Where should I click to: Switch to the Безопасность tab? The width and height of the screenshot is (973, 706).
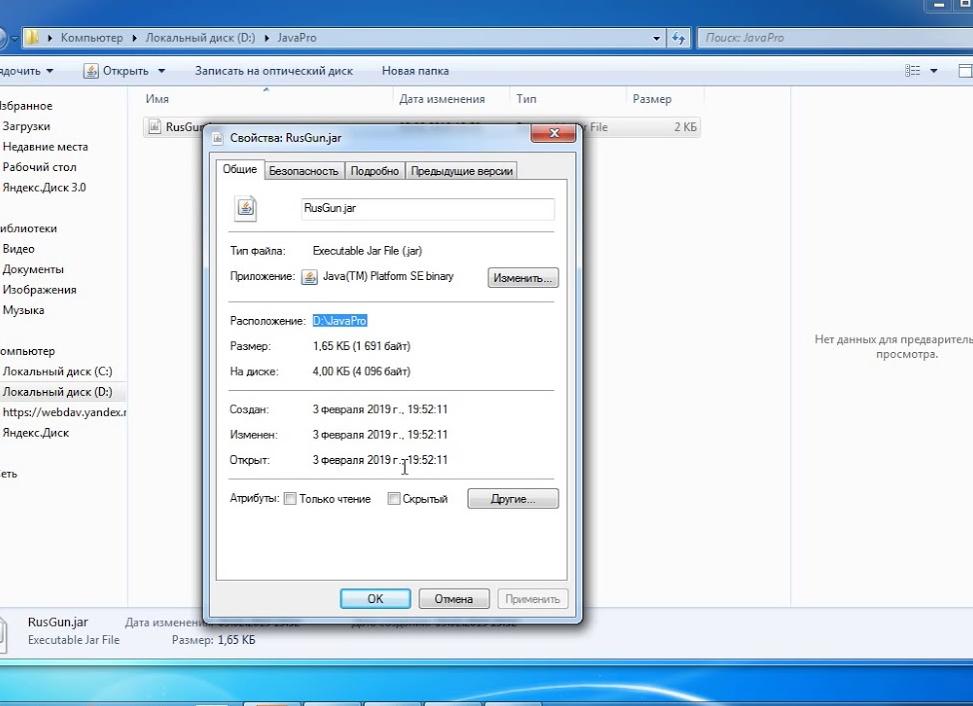pyautogui.click(x=303, y=171)
